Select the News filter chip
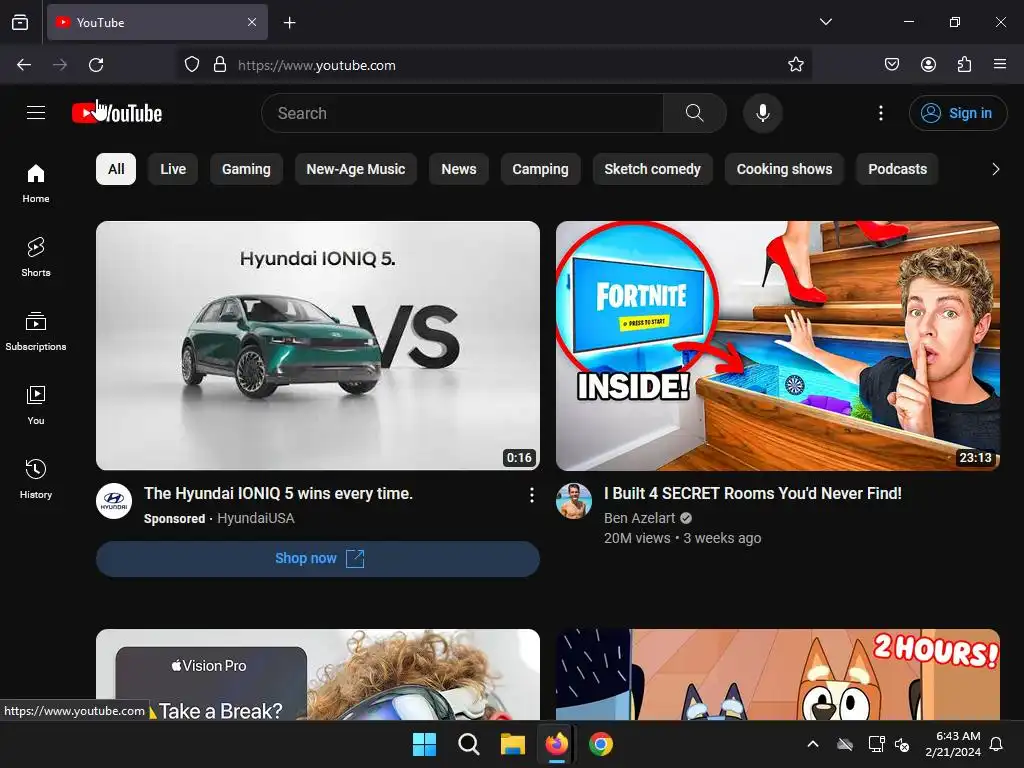 [459, 169]
